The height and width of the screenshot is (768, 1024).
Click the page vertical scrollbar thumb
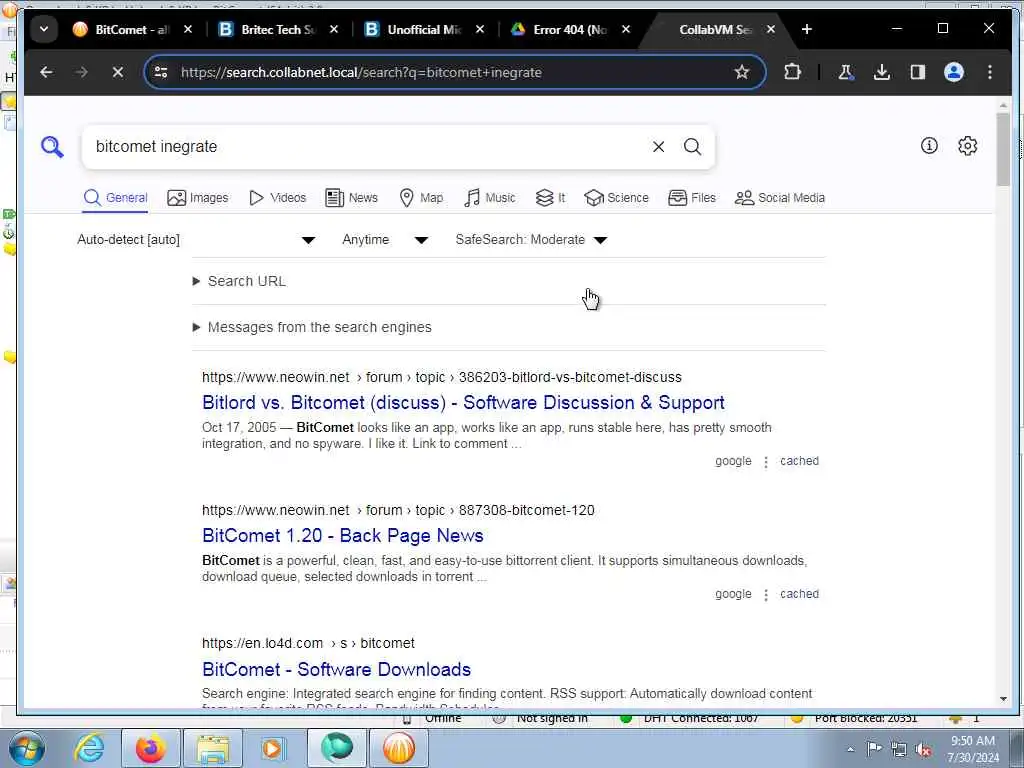pyautogui.click(x=1003, y=149)
